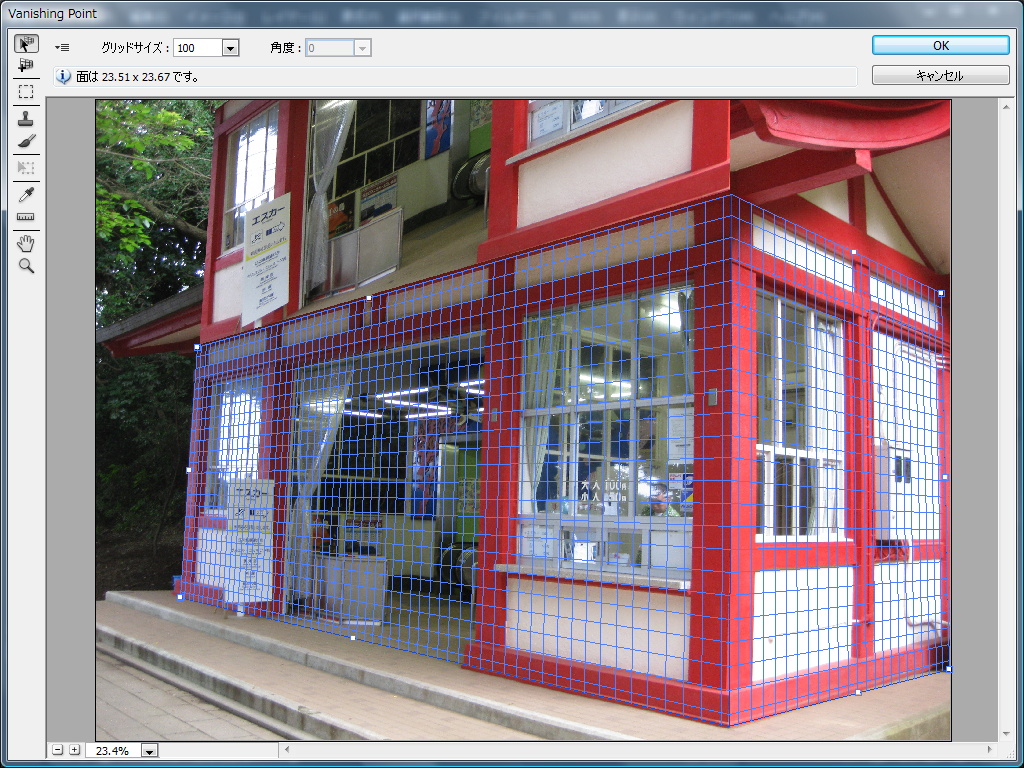This screenshot has width=1024, height=768.
Task: Click the vertical scrollbar up arrow
Action: click(x=1006, y=106)
